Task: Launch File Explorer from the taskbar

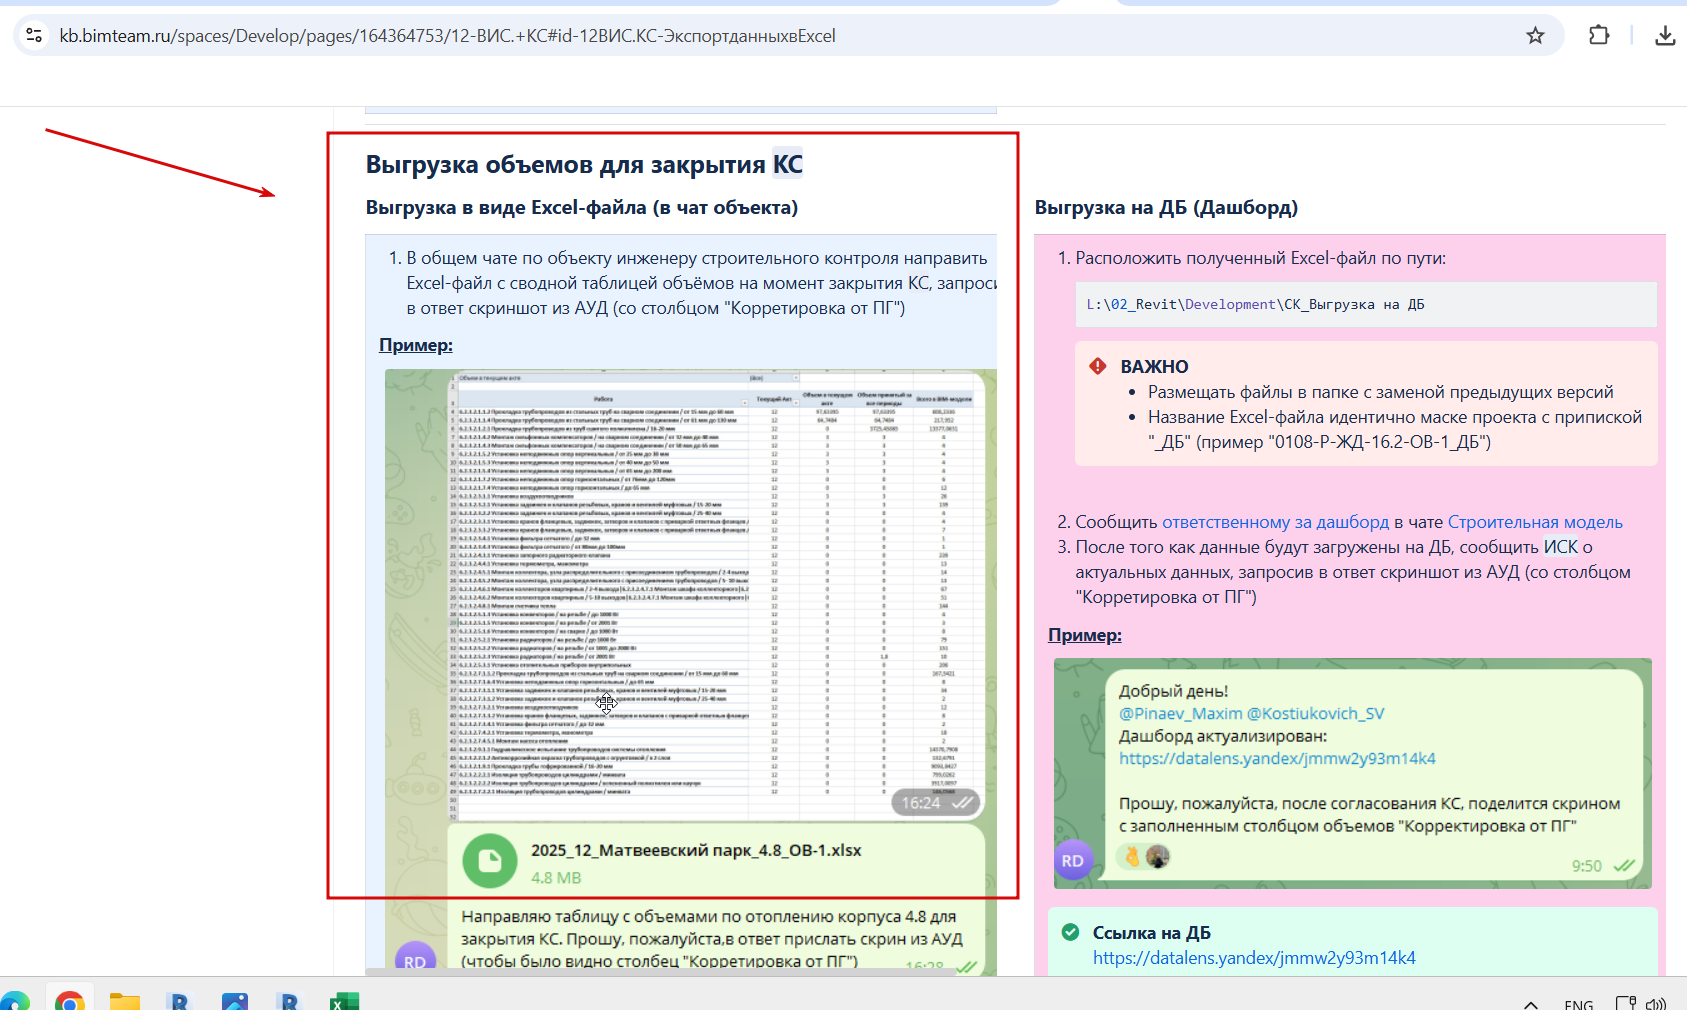Action: (x=125, y=1000)
